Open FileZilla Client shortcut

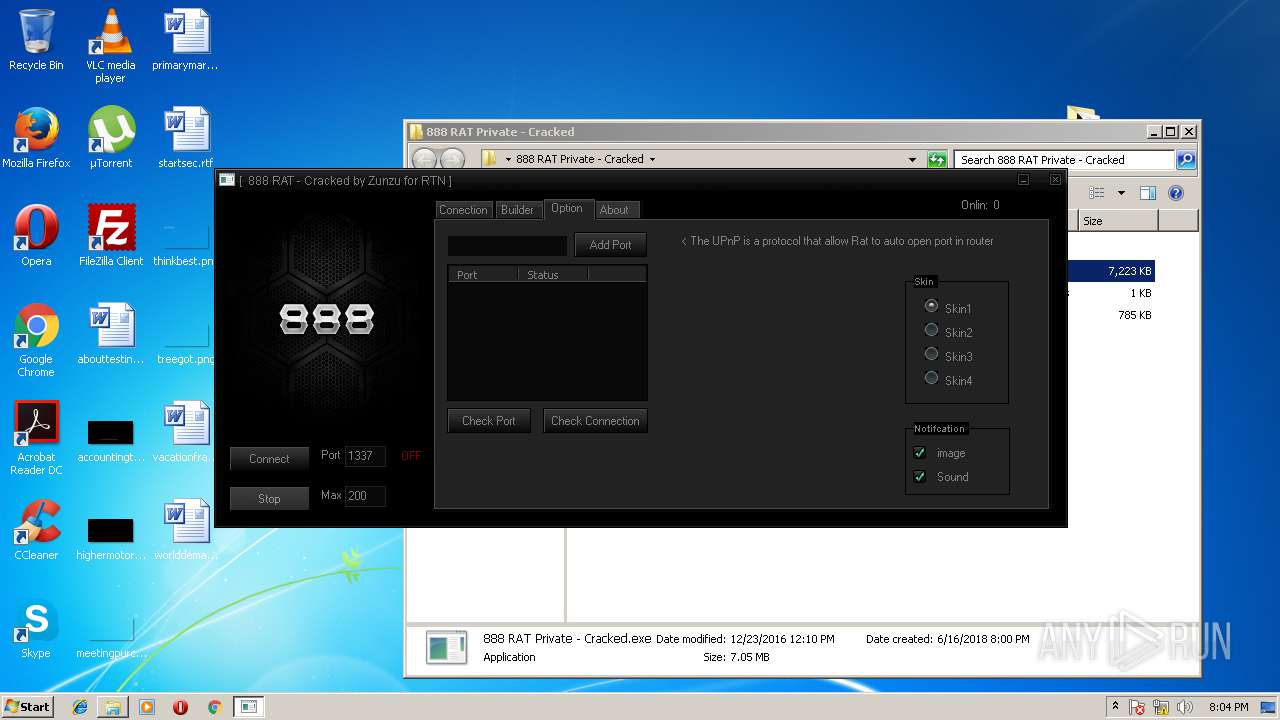111,236
